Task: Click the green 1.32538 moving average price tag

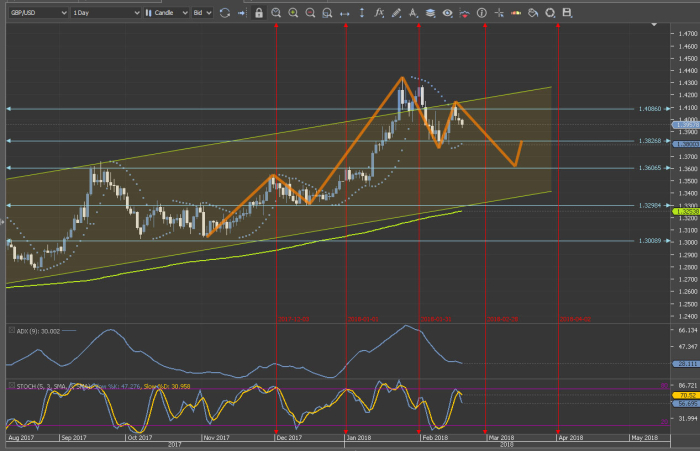Action: coord(686,211)
